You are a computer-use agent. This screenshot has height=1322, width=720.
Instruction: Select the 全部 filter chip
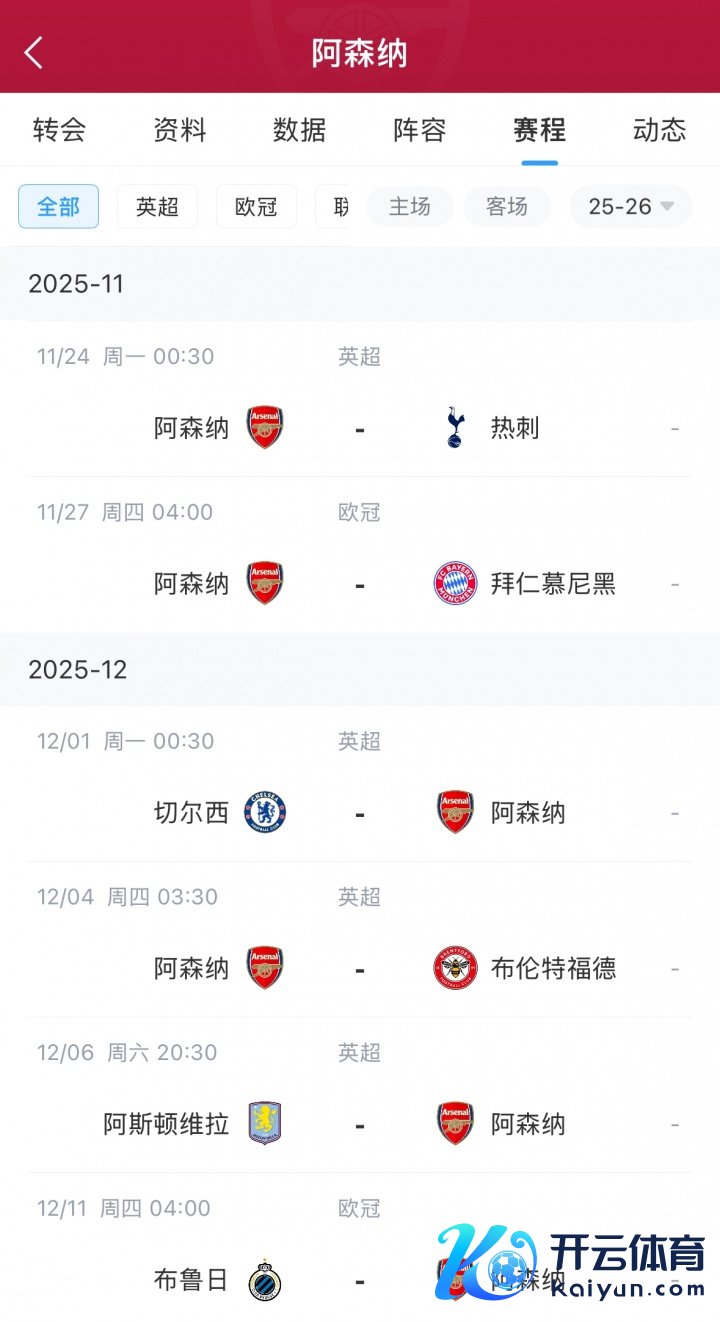click(x=58, y=207)
